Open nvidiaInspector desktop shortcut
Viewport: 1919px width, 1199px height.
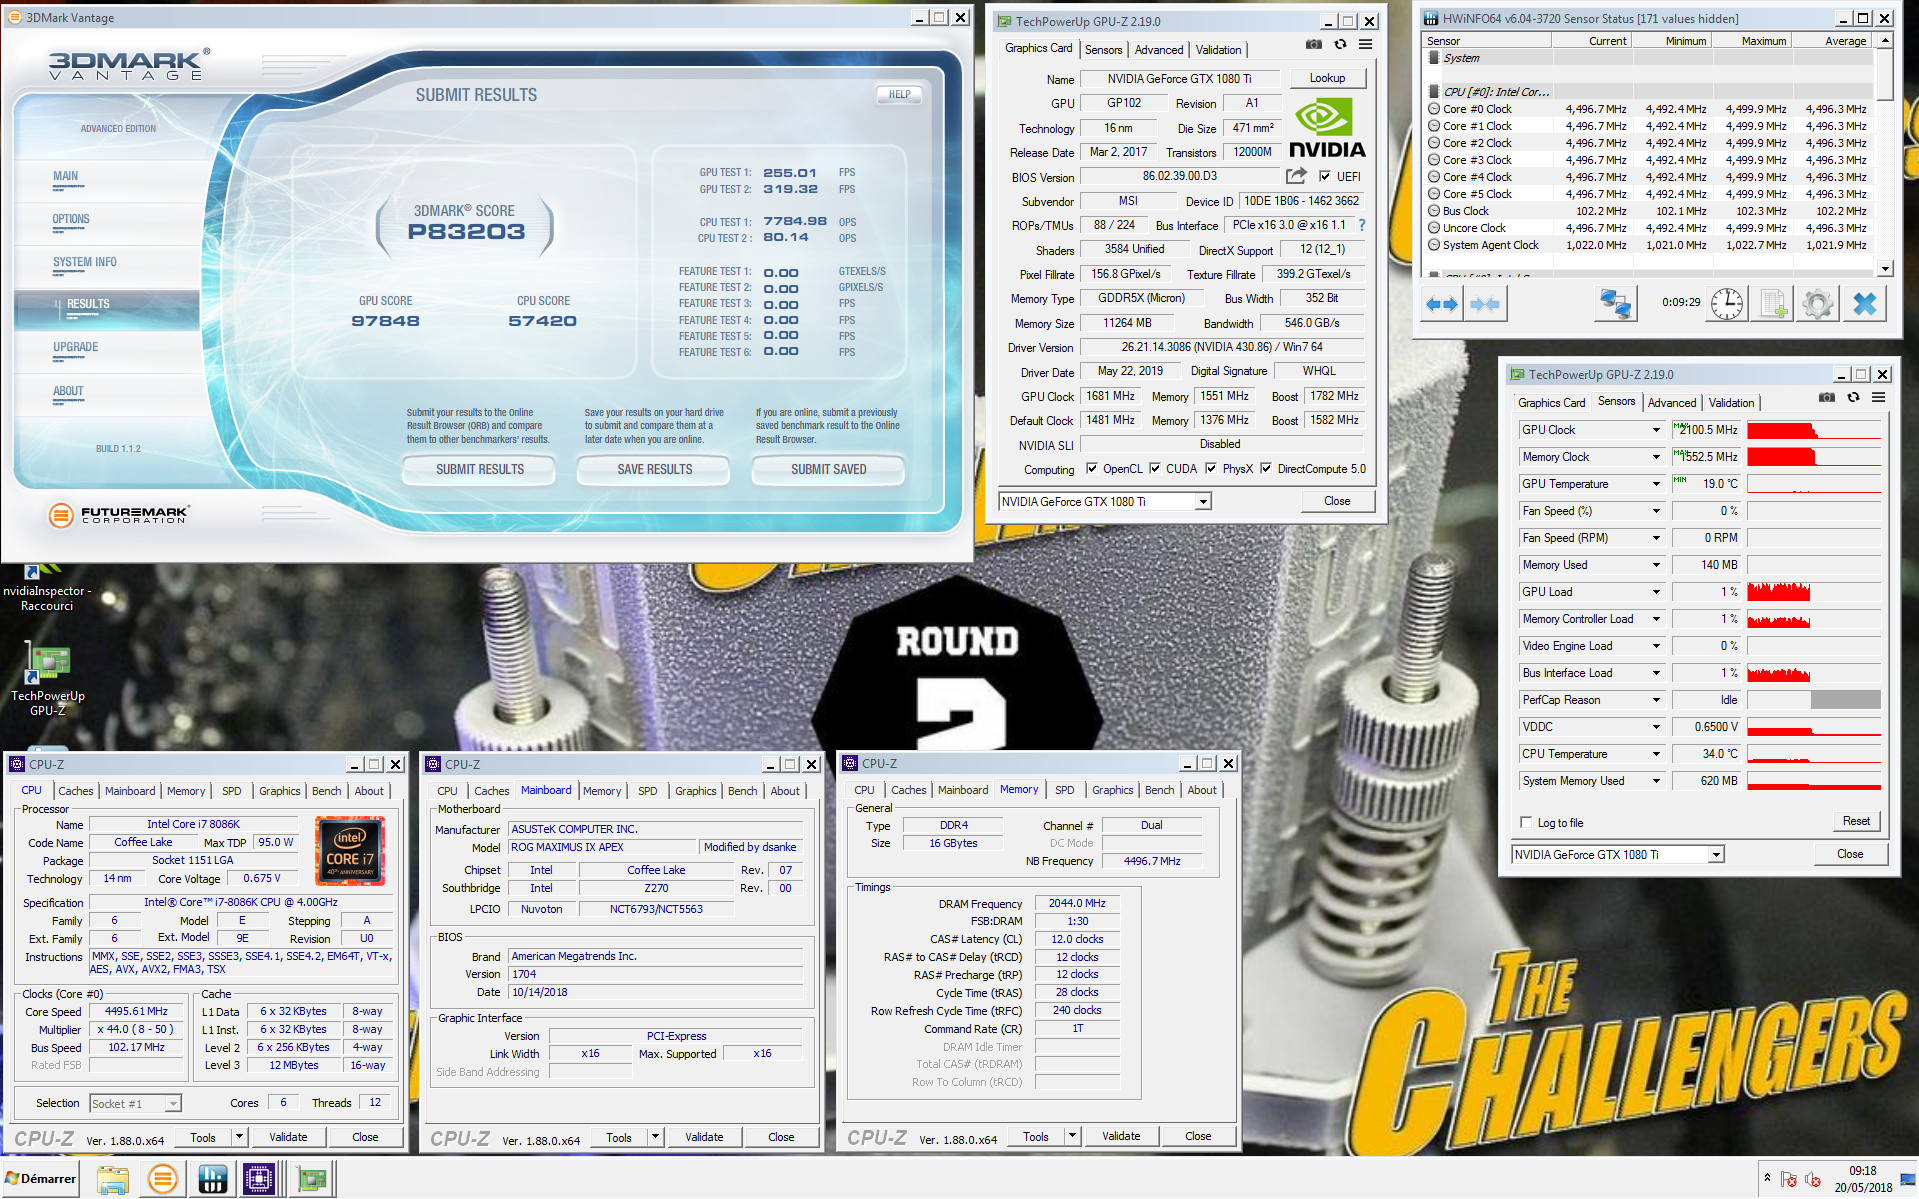click(47, 588)
